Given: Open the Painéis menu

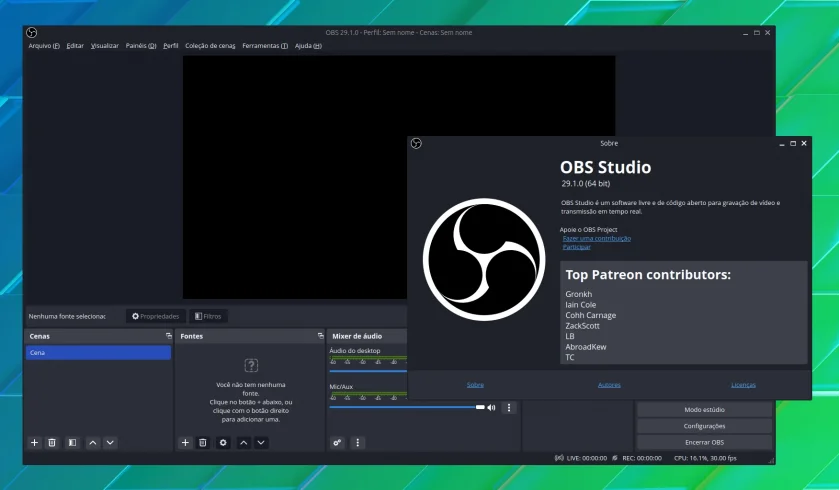Looking at the screenshot, I should click(141, 46).
